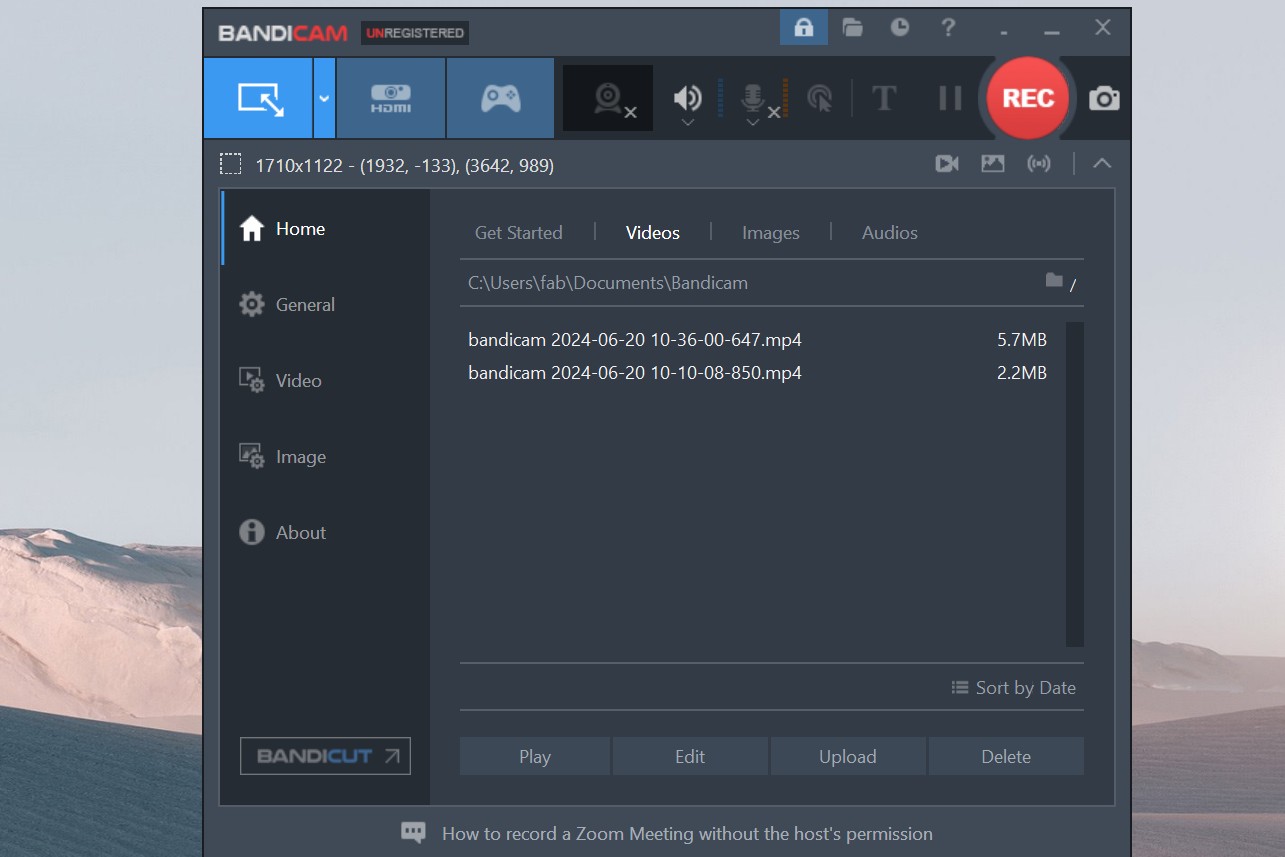Open the scheduled recording clock icon
This screenshot has height=857, width=1285.
900,27
